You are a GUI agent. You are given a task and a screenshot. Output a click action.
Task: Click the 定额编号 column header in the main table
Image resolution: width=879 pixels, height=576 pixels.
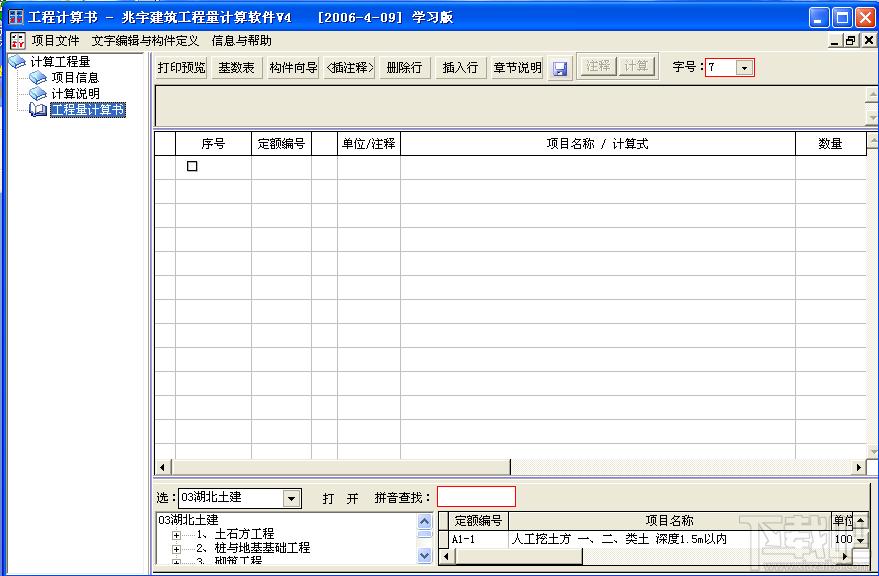pyautogui.click(x=281, y=144)
